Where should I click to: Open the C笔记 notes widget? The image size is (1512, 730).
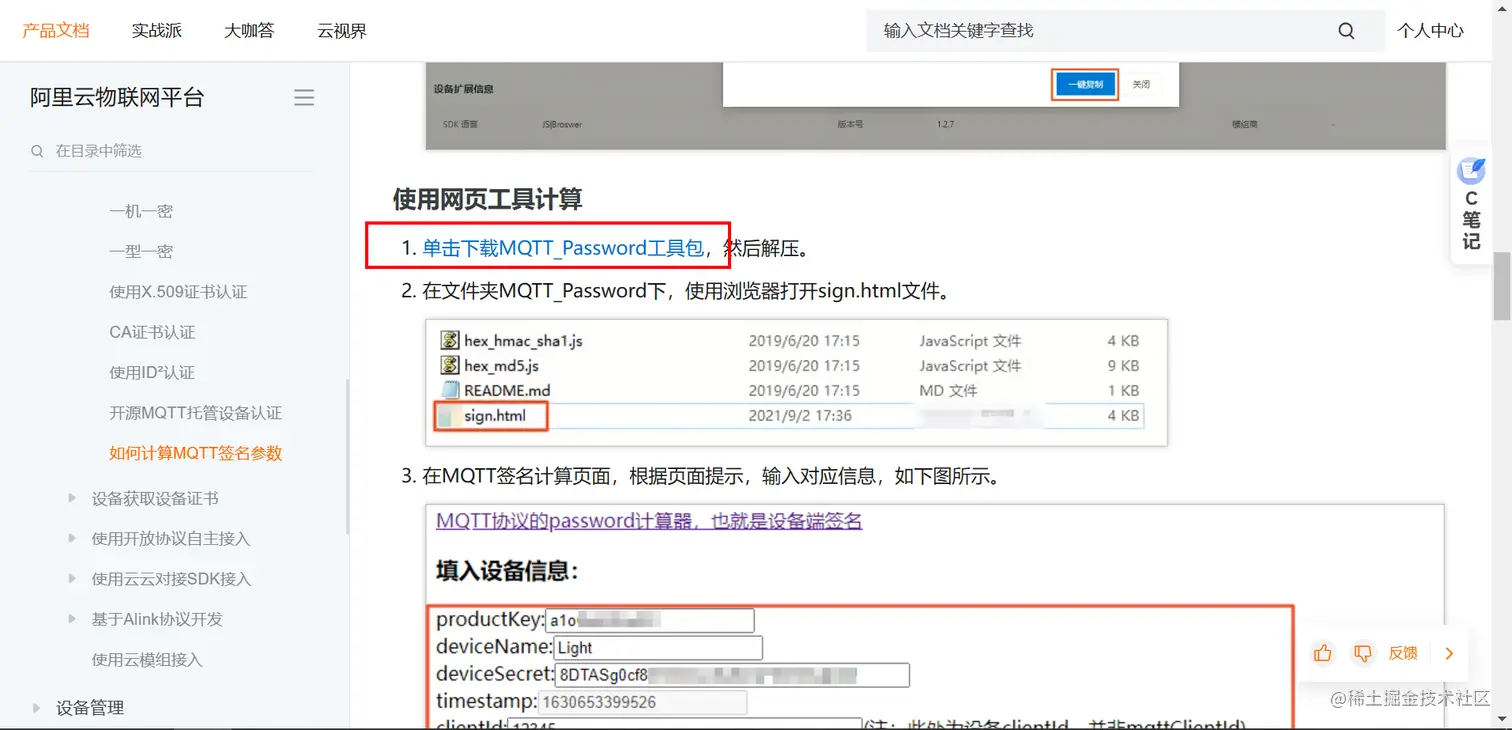coord(1471,206)
